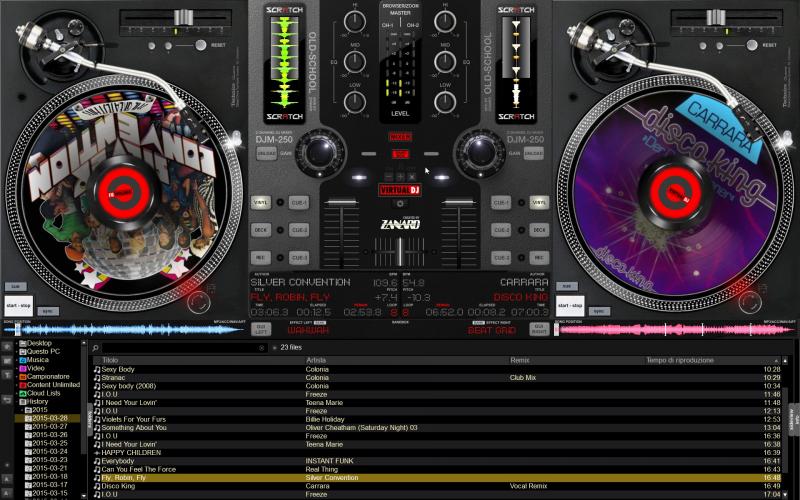Click in the browser search input field
Screen dimensions: 800x500
(x=182, y=348)
